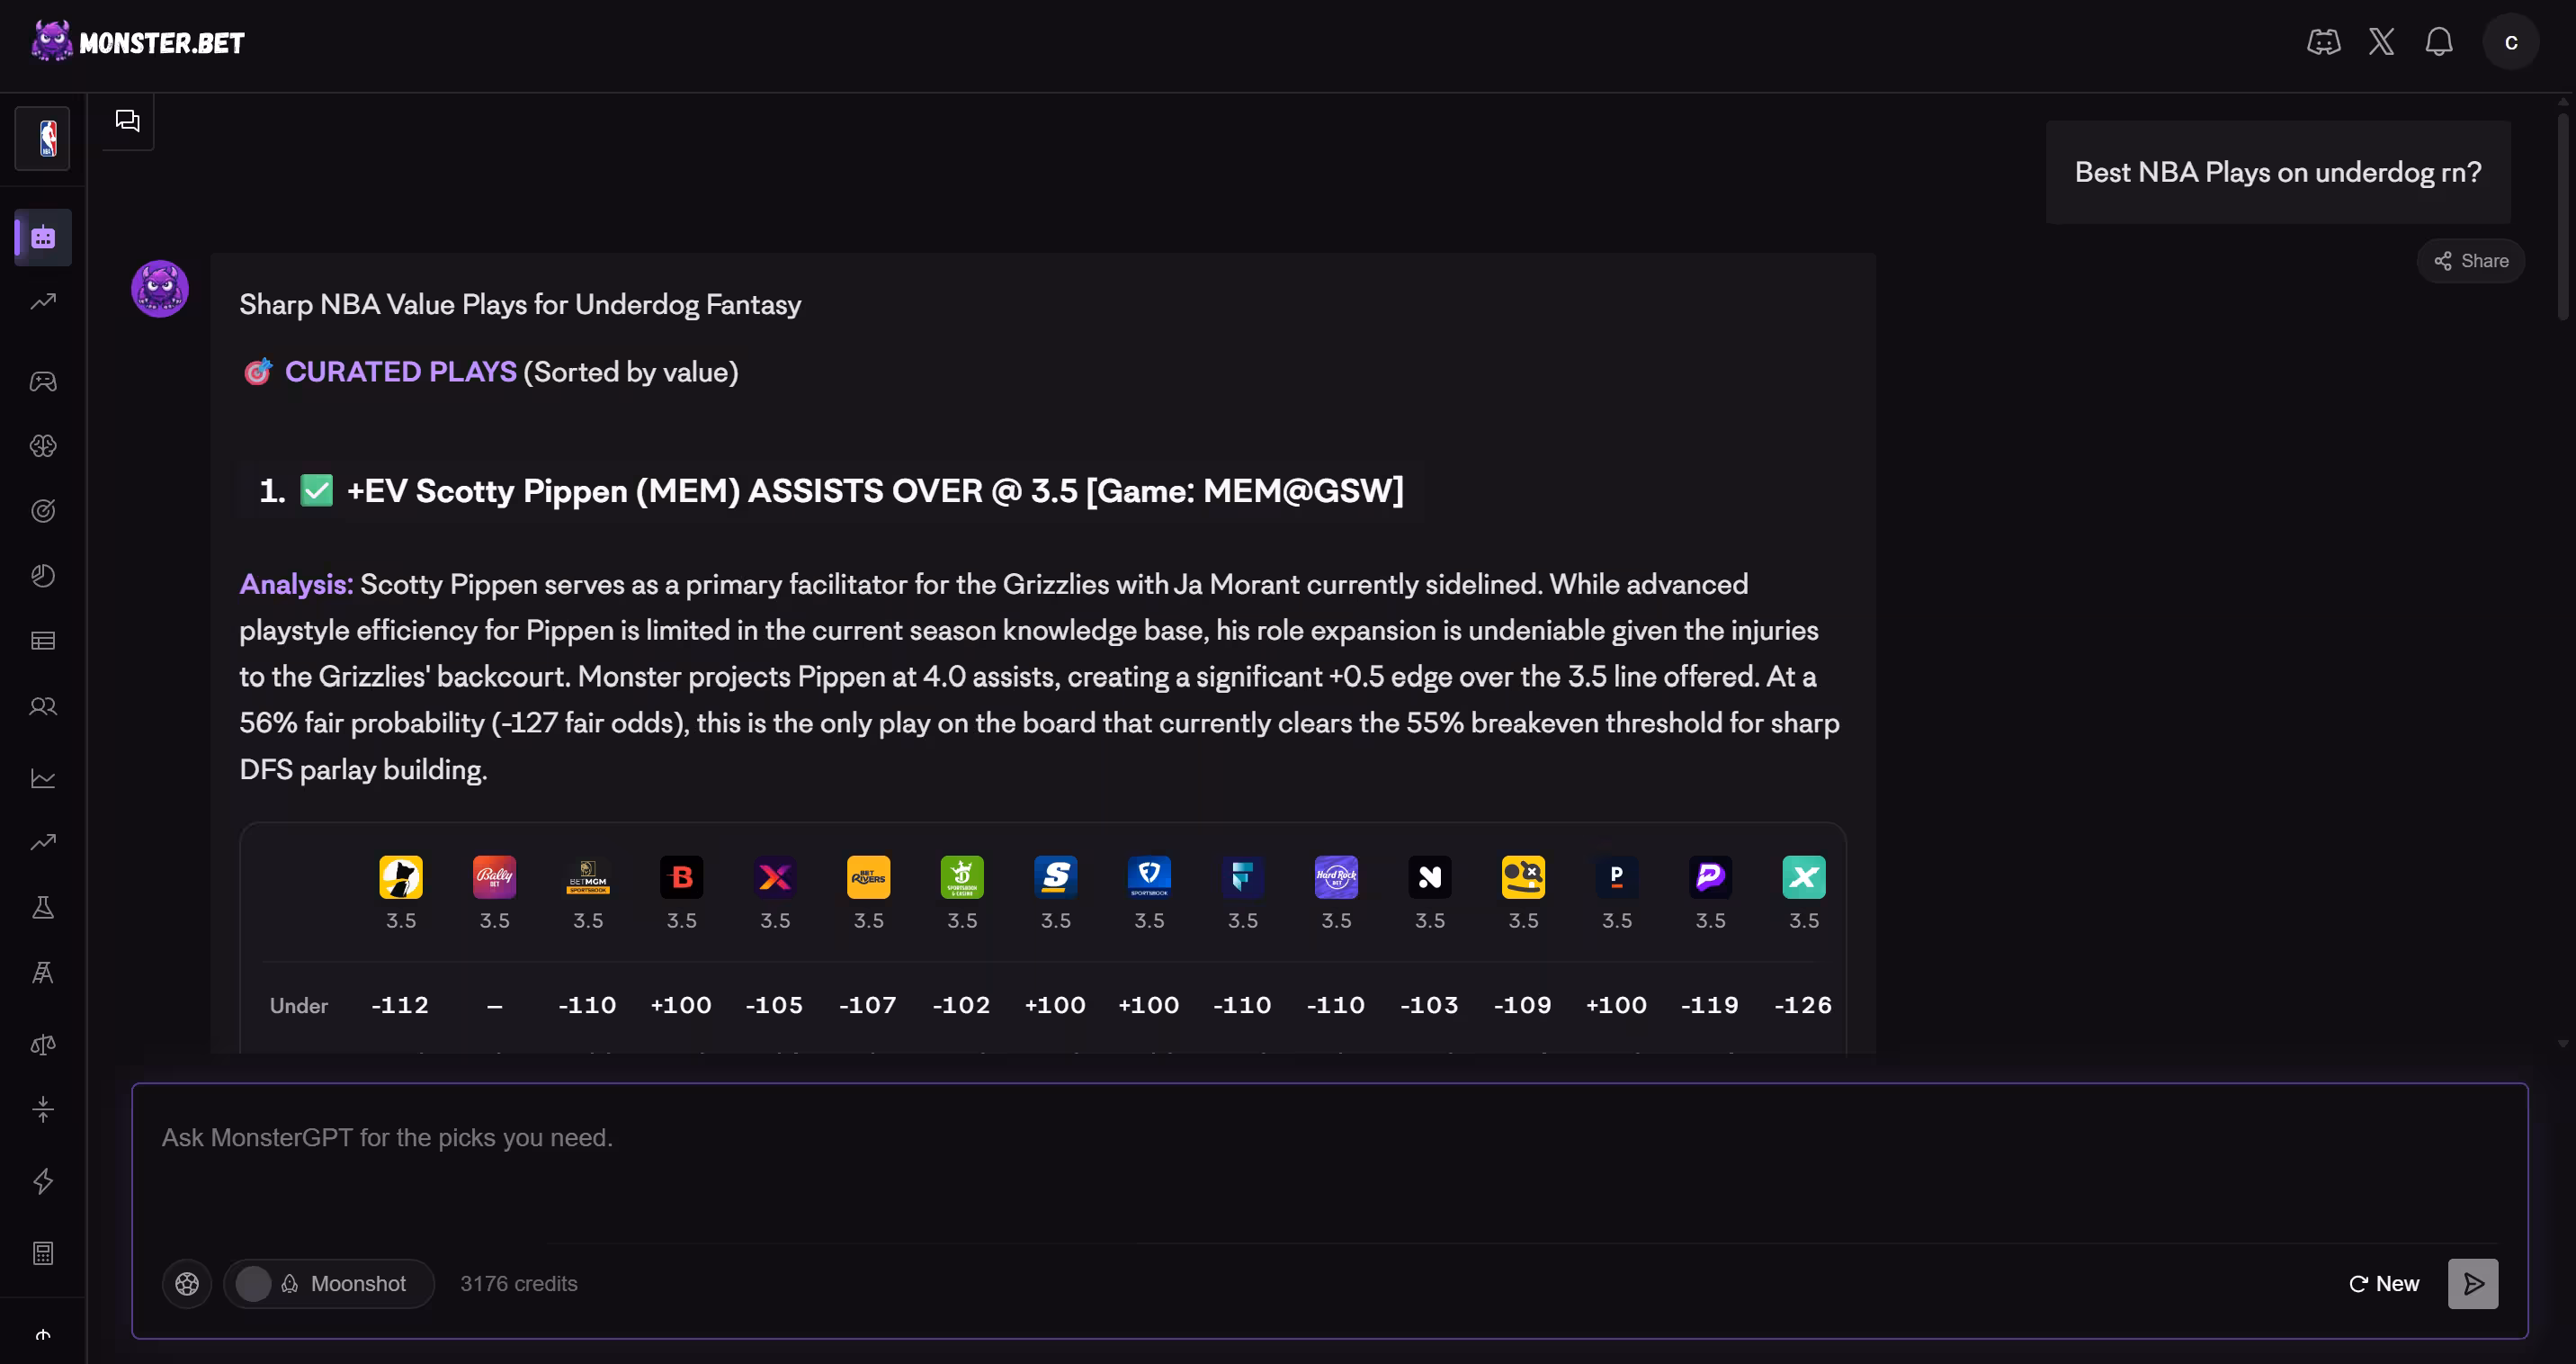
Task: Select the target bullseye sidebar icon
Action: (x=43, y=511)
